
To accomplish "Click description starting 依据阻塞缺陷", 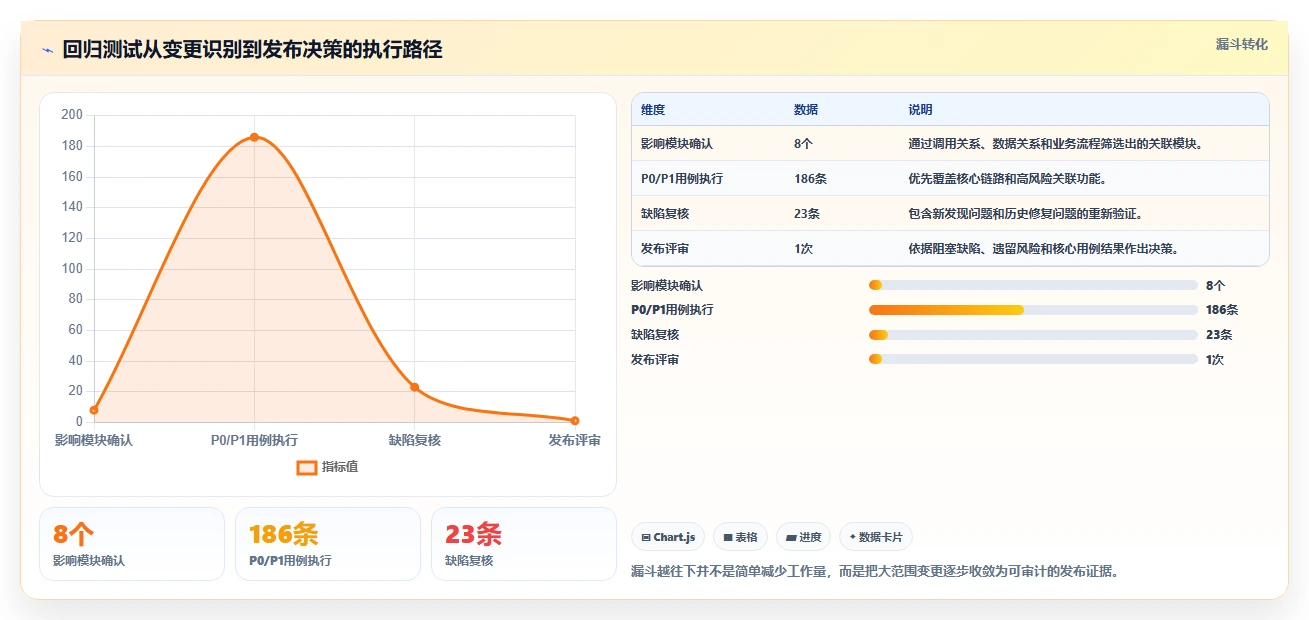I will pos(1043,249).
